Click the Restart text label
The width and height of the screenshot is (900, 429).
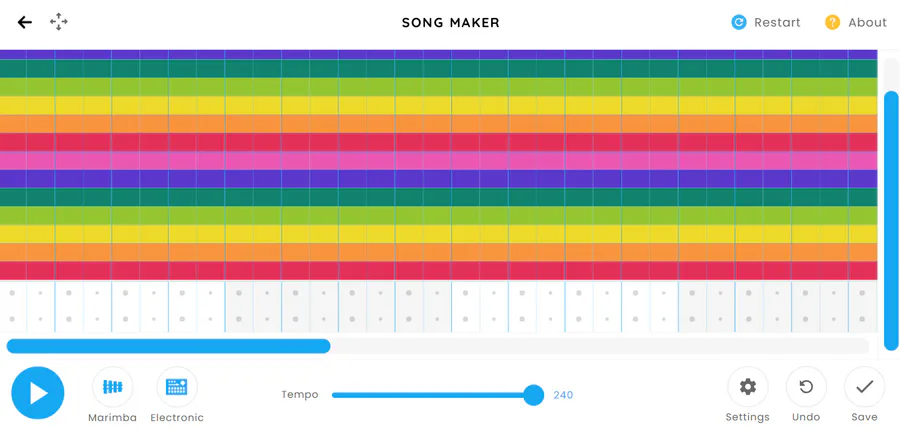tap(777, 22)
